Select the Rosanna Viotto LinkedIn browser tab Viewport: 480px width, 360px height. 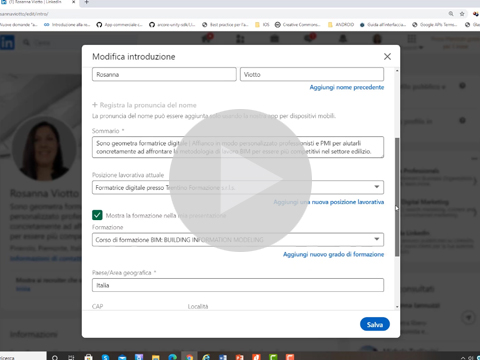point(35,2)
